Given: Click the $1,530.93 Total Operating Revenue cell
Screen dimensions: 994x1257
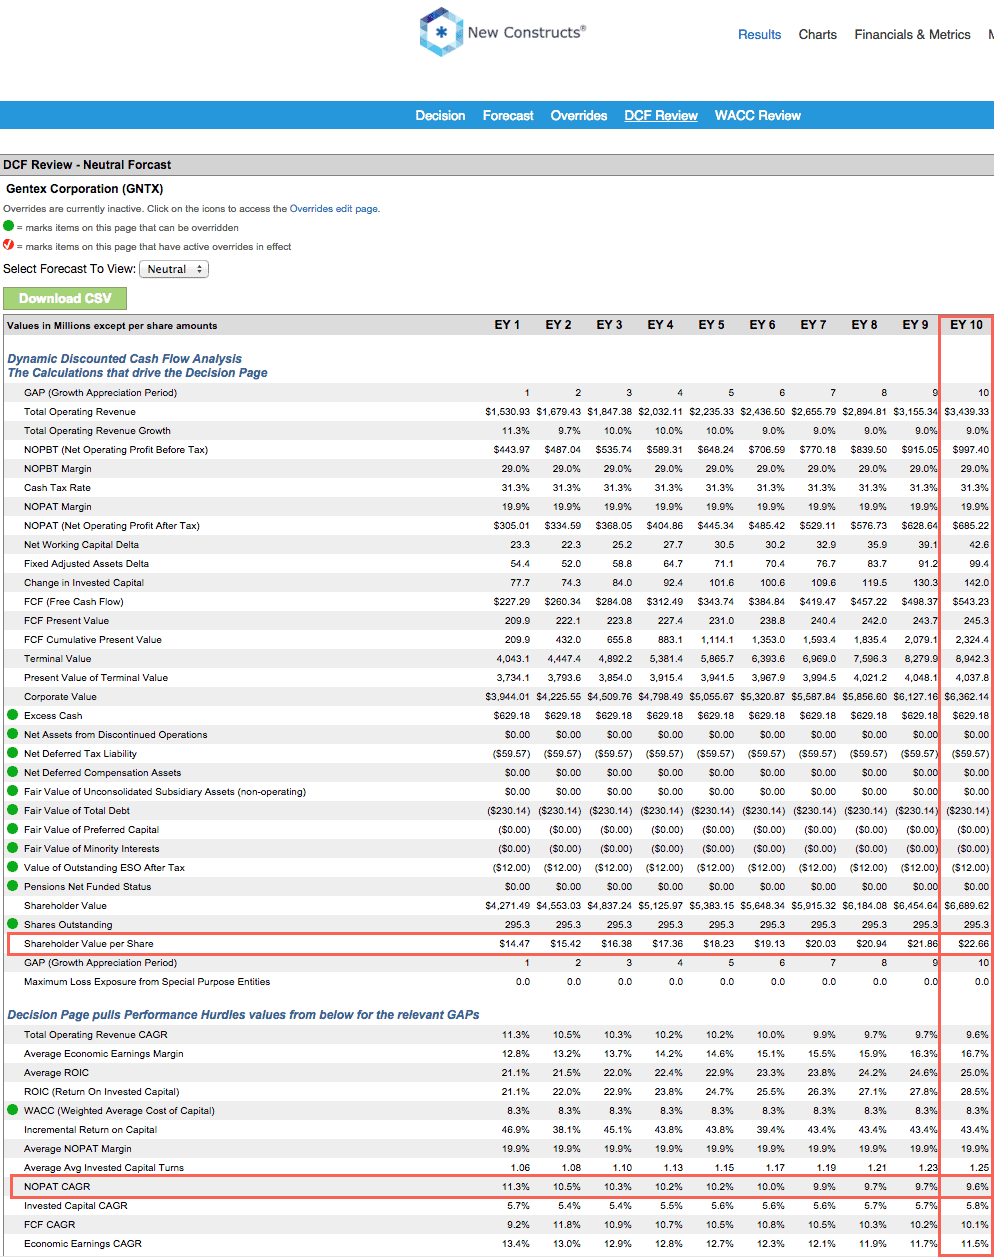Looking at the screenshot, I should coord(508,411).
